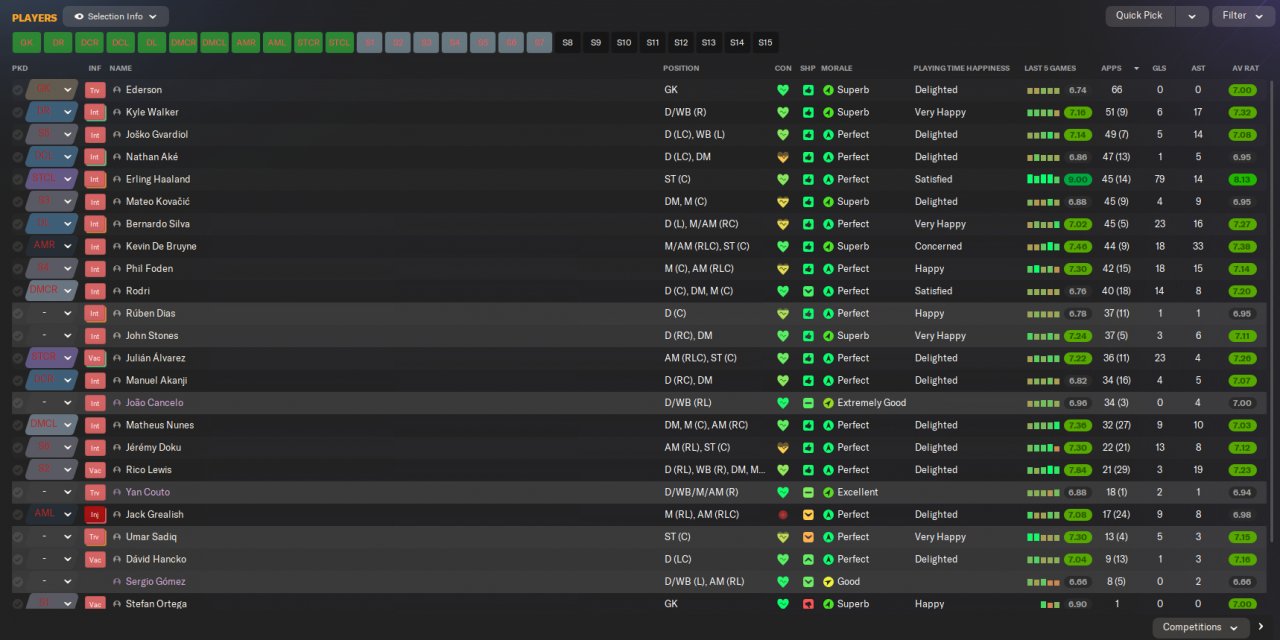The height and width of the screenshot is (640, 1280).
Task: Open Erling Haaland's player name link
Action: click(158, 179)
